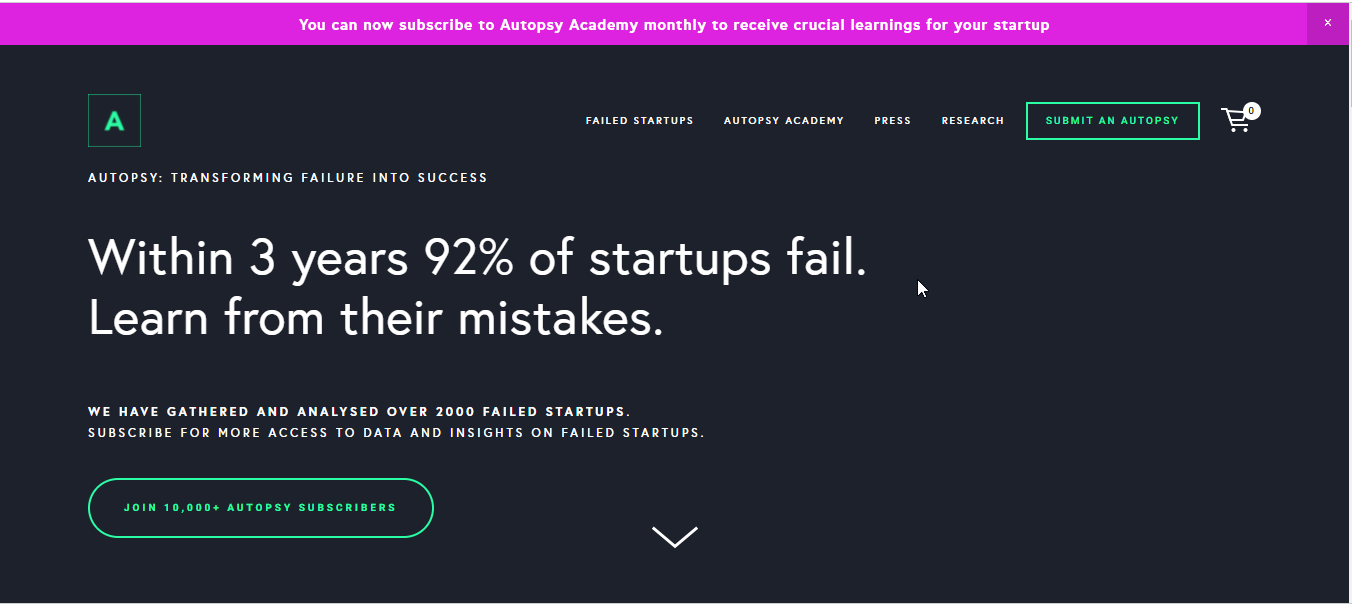Image resolution: width=1352 pixels, height=606 pixels.
Task: Click the outlined logo square in the top left
Action: tap(114, 120)
